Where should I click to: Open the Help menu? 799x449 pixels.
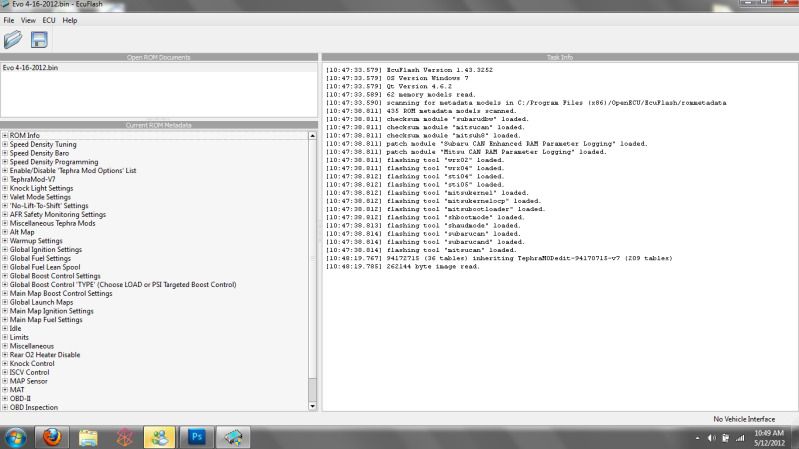click(x=70, y=20)
